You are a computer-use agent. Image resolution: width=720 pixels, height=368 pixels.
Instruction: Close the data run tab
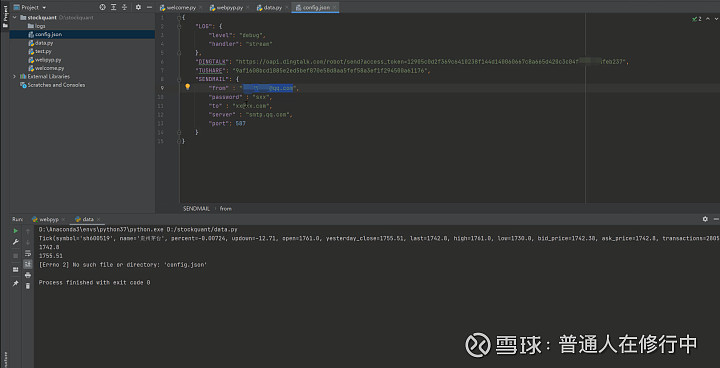[98, 220]
